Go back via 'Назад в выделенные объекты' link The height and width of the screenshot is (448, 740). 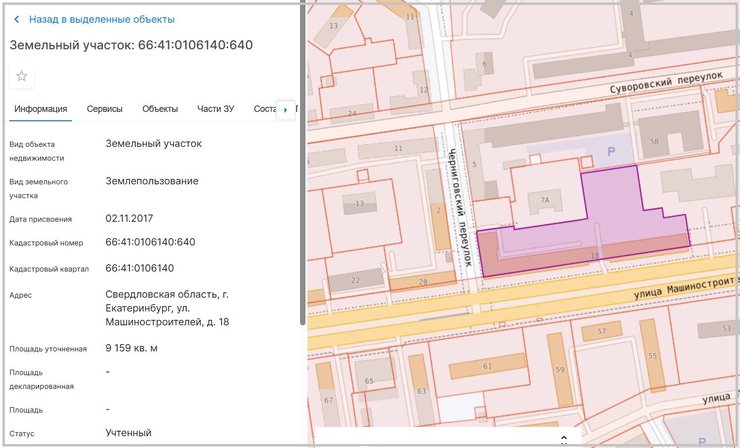102,19
